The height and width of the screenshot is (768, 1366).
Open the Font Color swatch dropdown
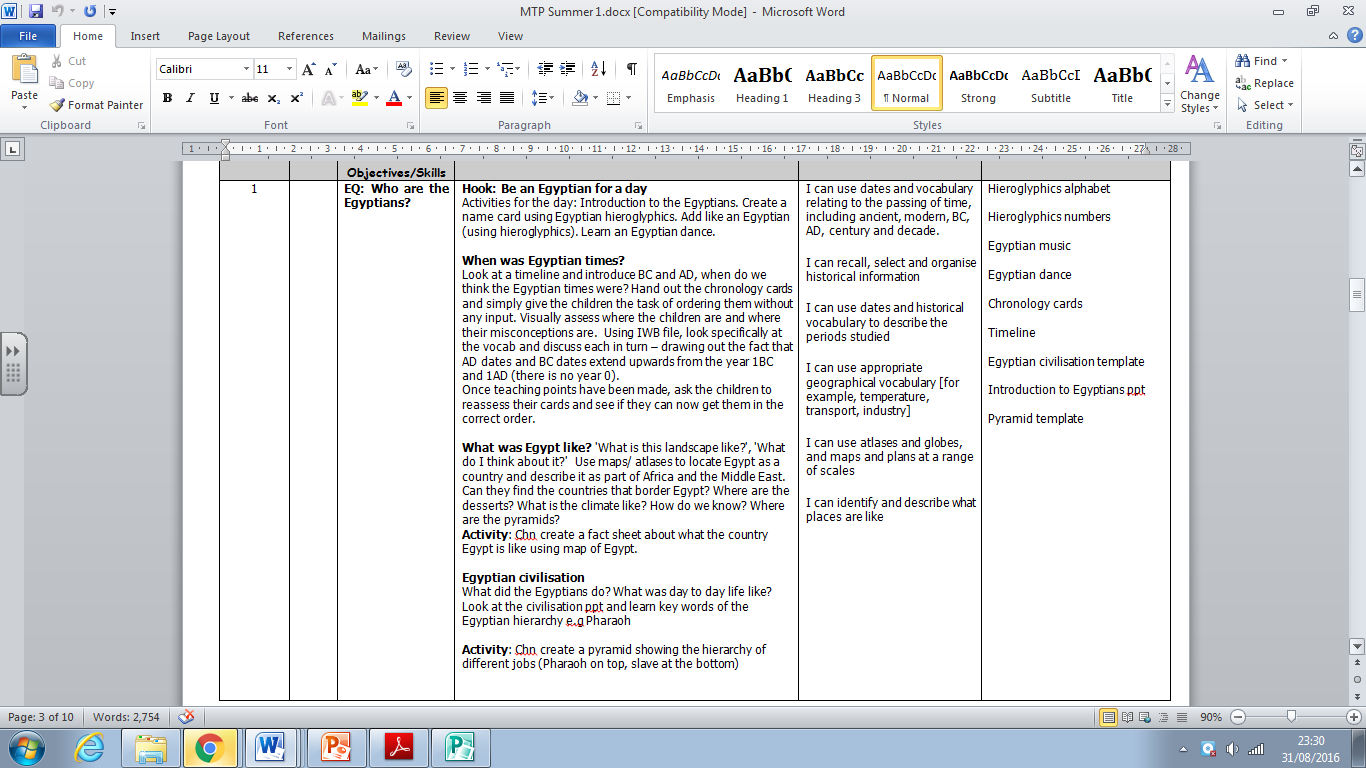click(411, 99)
